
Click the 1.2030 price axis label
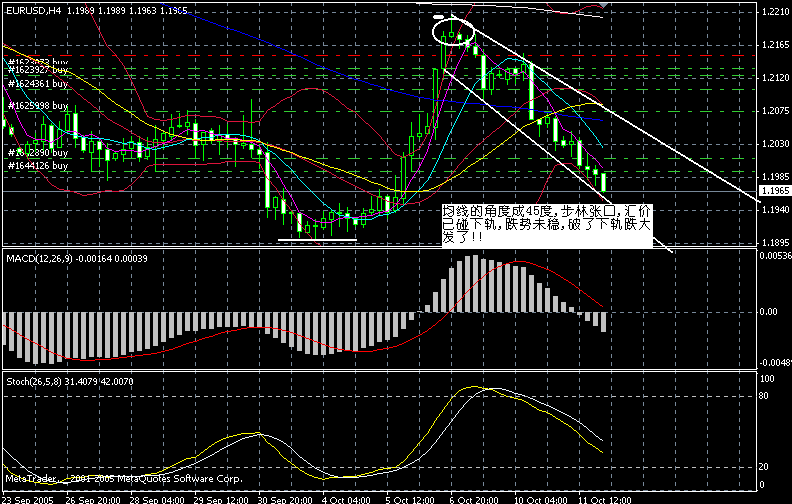click(x=775, y=144)
